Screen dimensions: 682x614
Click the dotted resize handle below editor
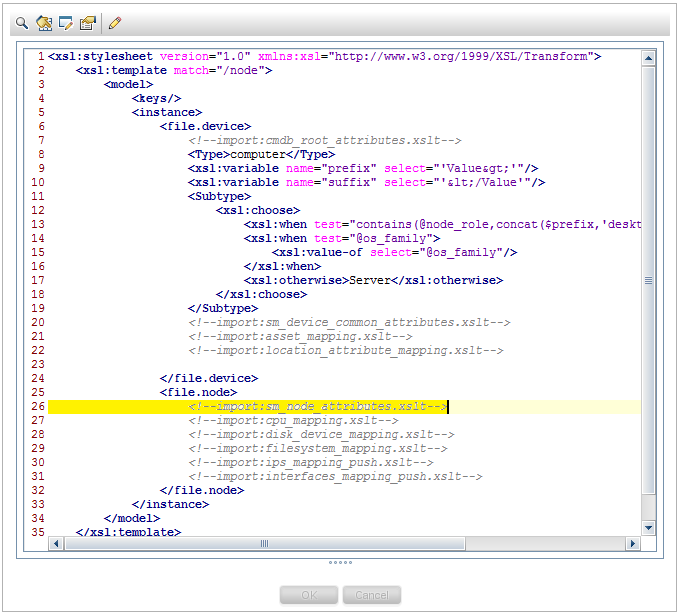click(340, 562)
